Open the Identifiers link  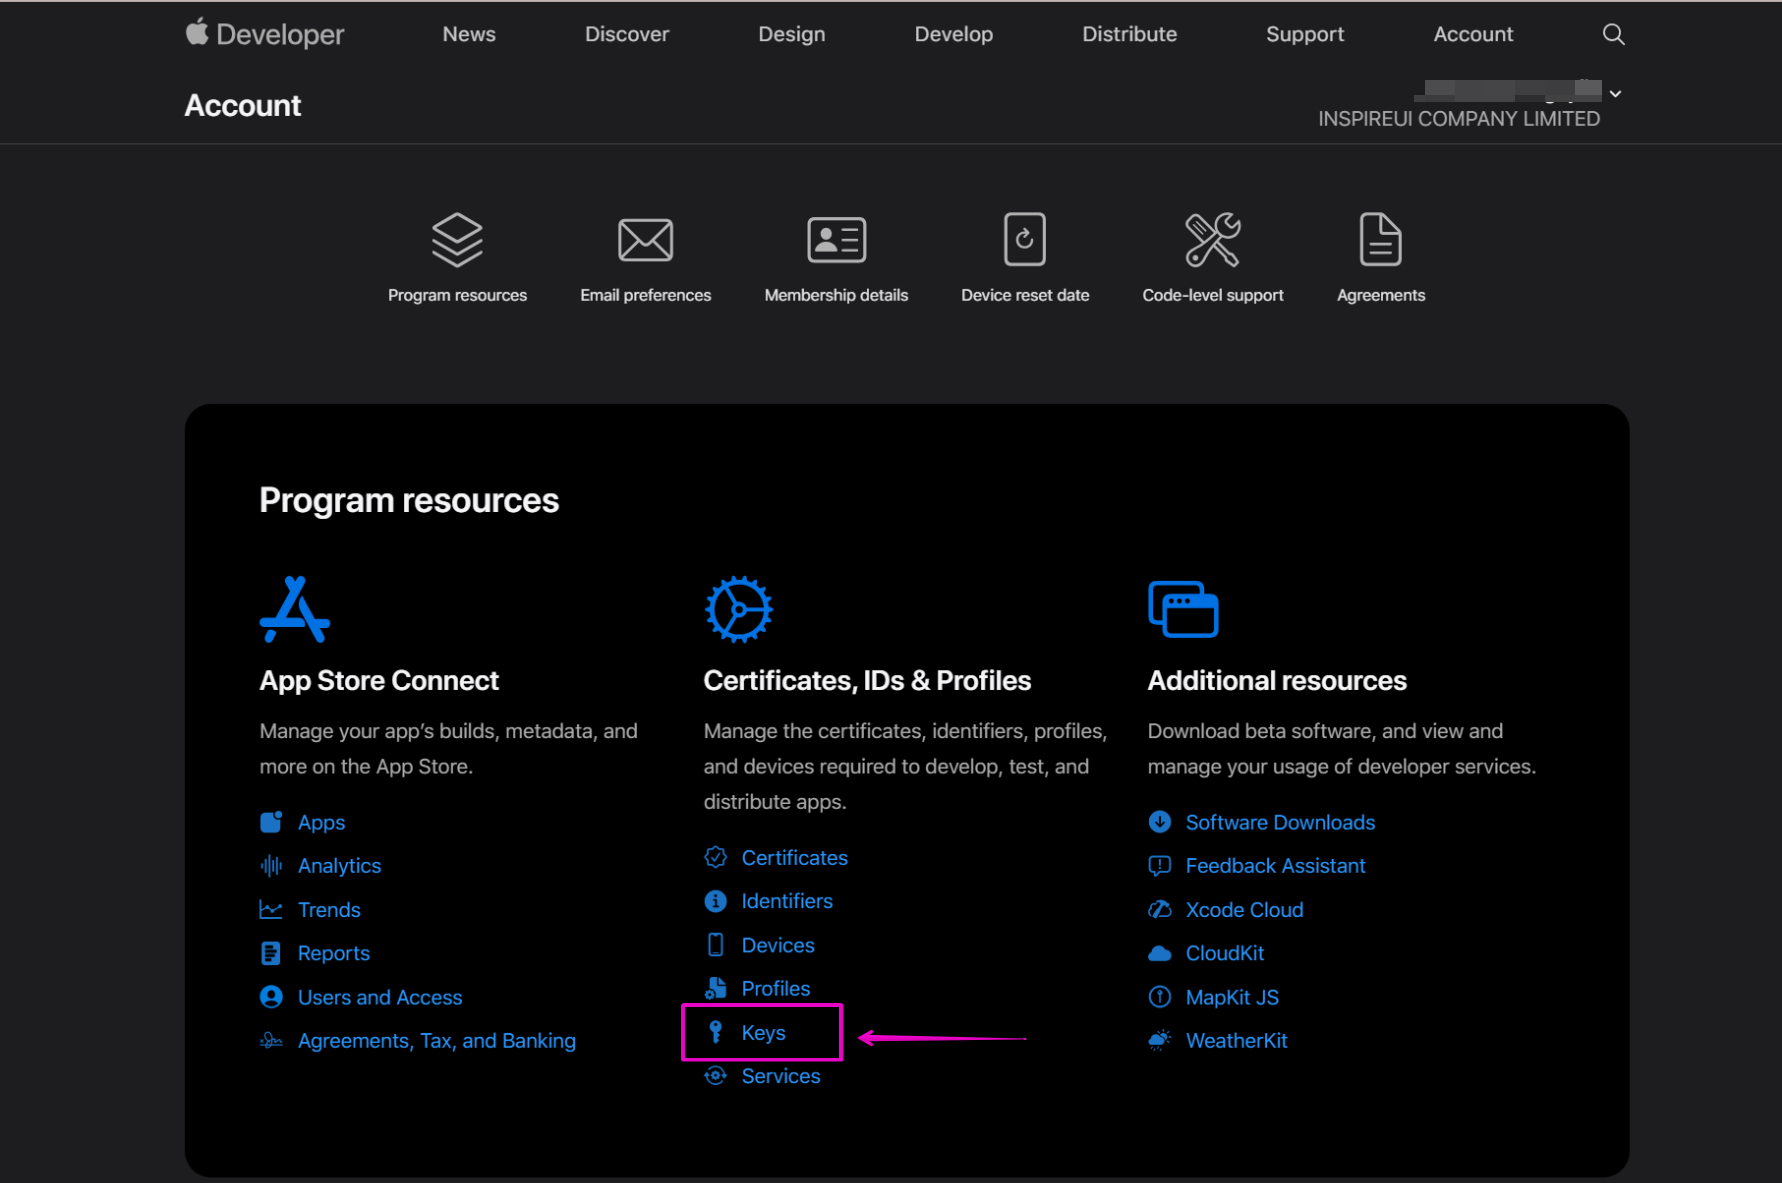click(x=787, y=901)
